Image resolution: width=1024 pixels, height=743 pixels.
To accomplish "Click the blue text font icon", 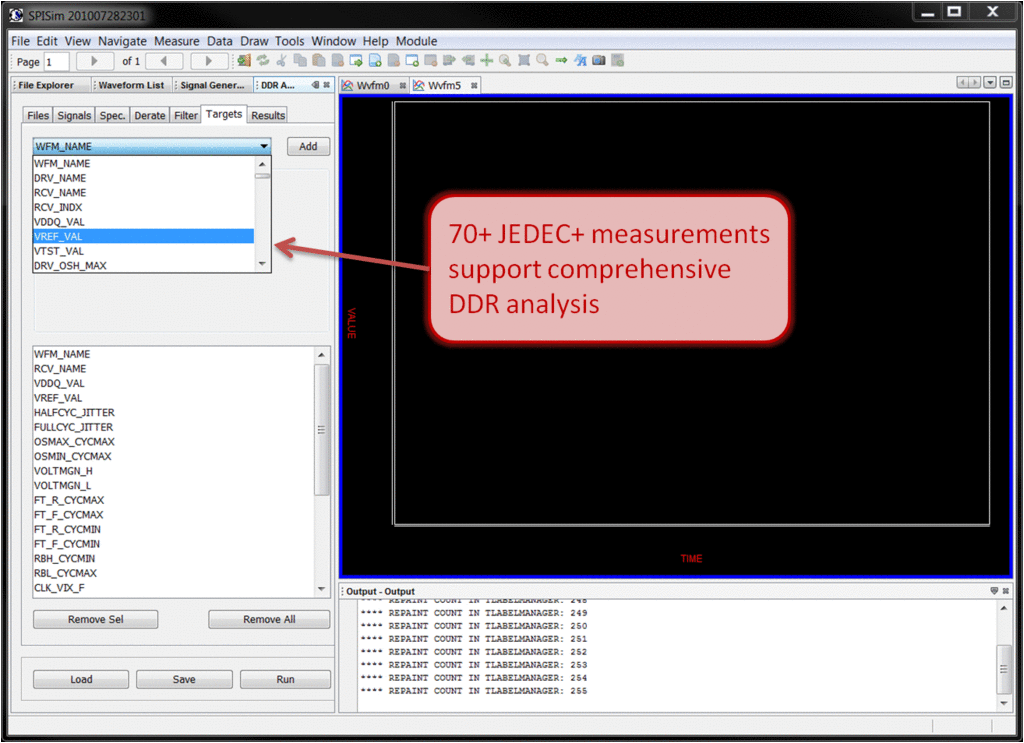I will (580, 61).
